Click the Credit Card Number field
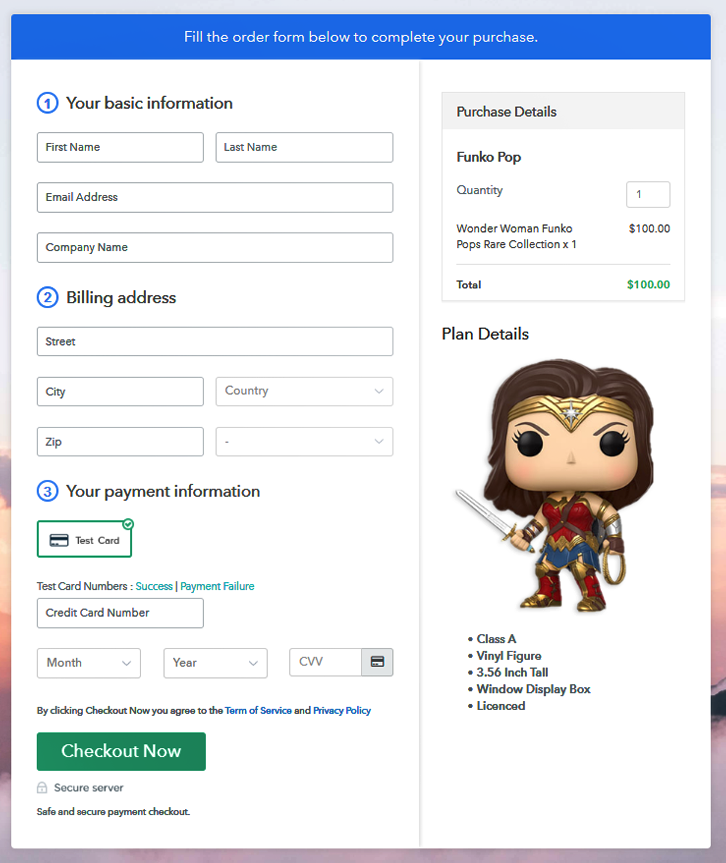Viewport: 726px width, 863px height. click(120, 613)
